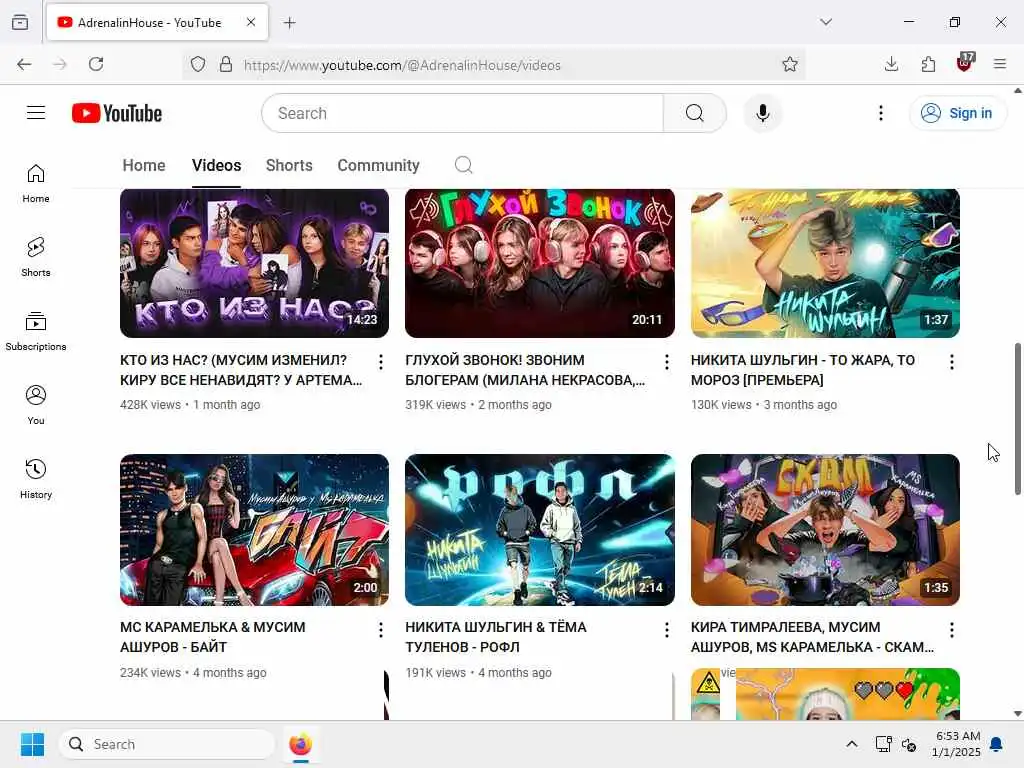The image size is (1024, 768).
Task: Open the Глухой Звонок video thumbnail
Action: (x=539, y=263)
